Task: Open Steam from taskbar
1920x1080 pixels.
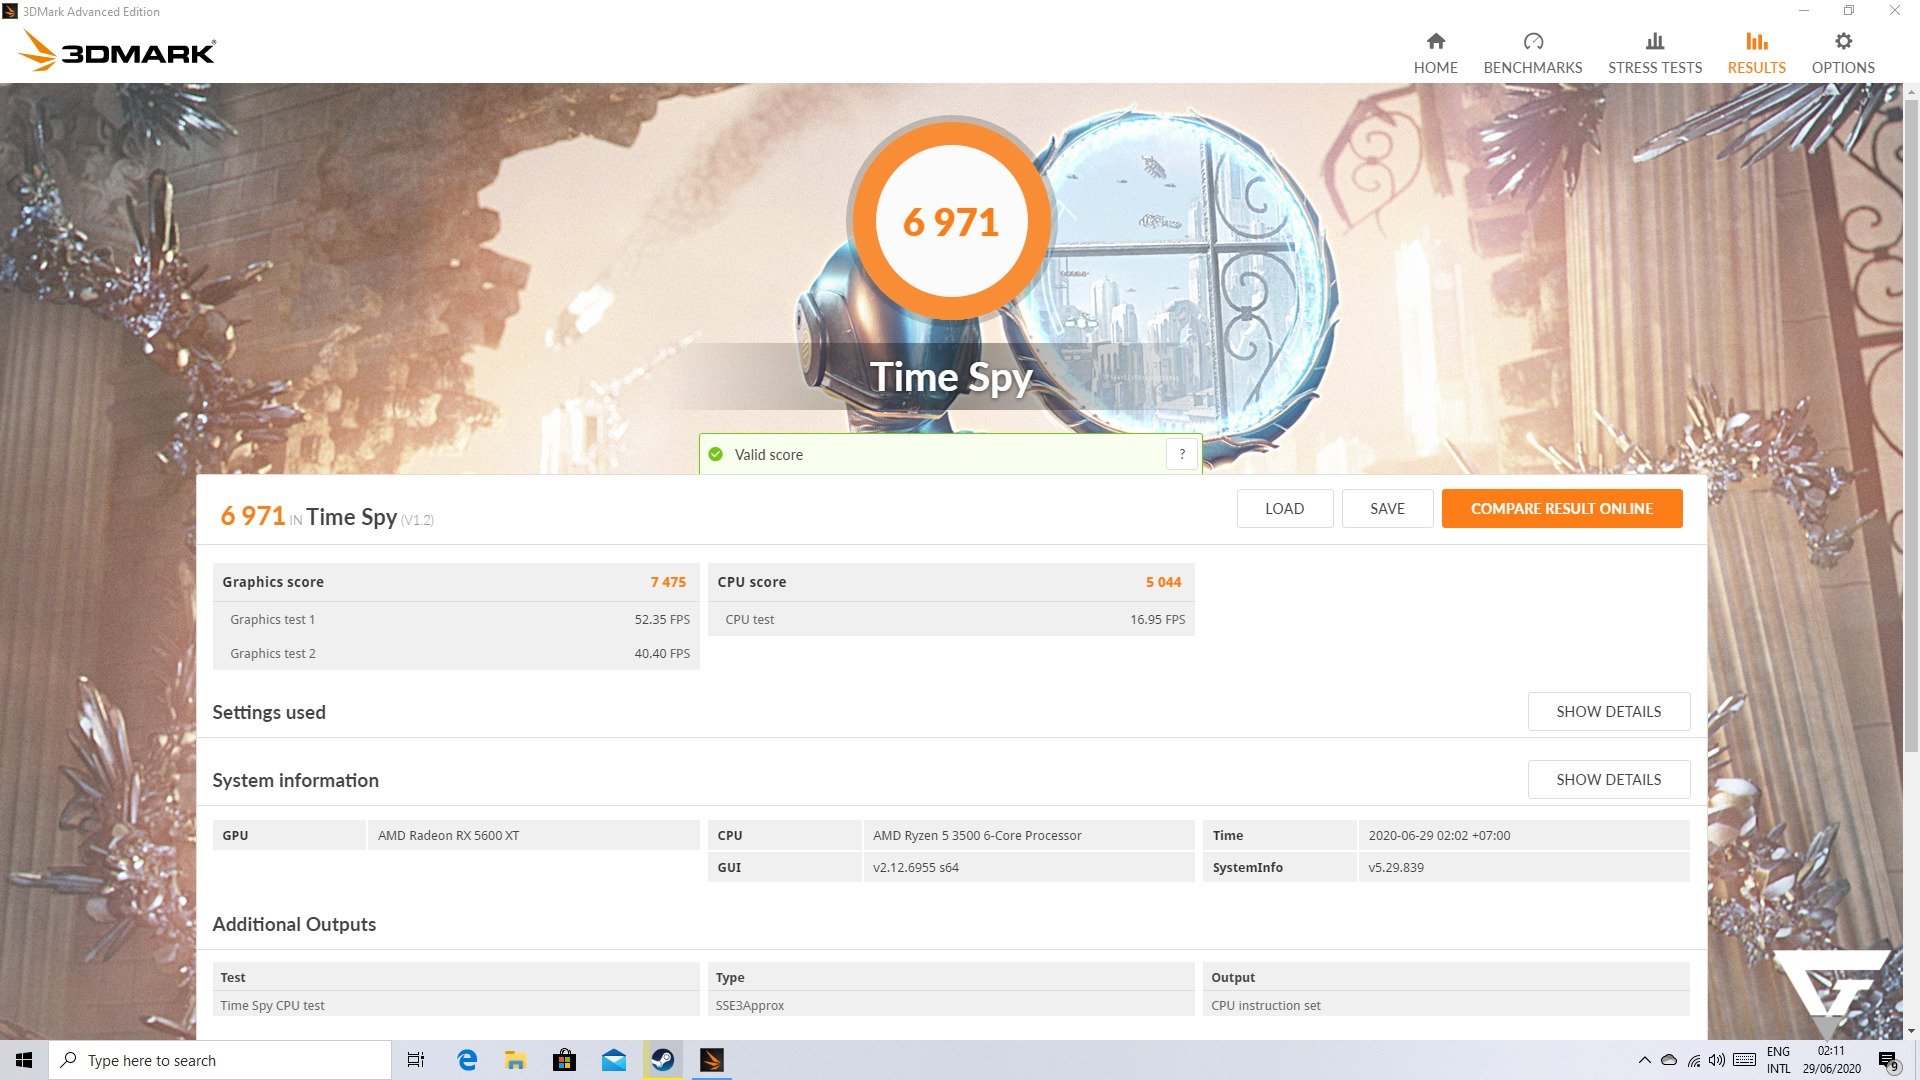Action: 662,1060
